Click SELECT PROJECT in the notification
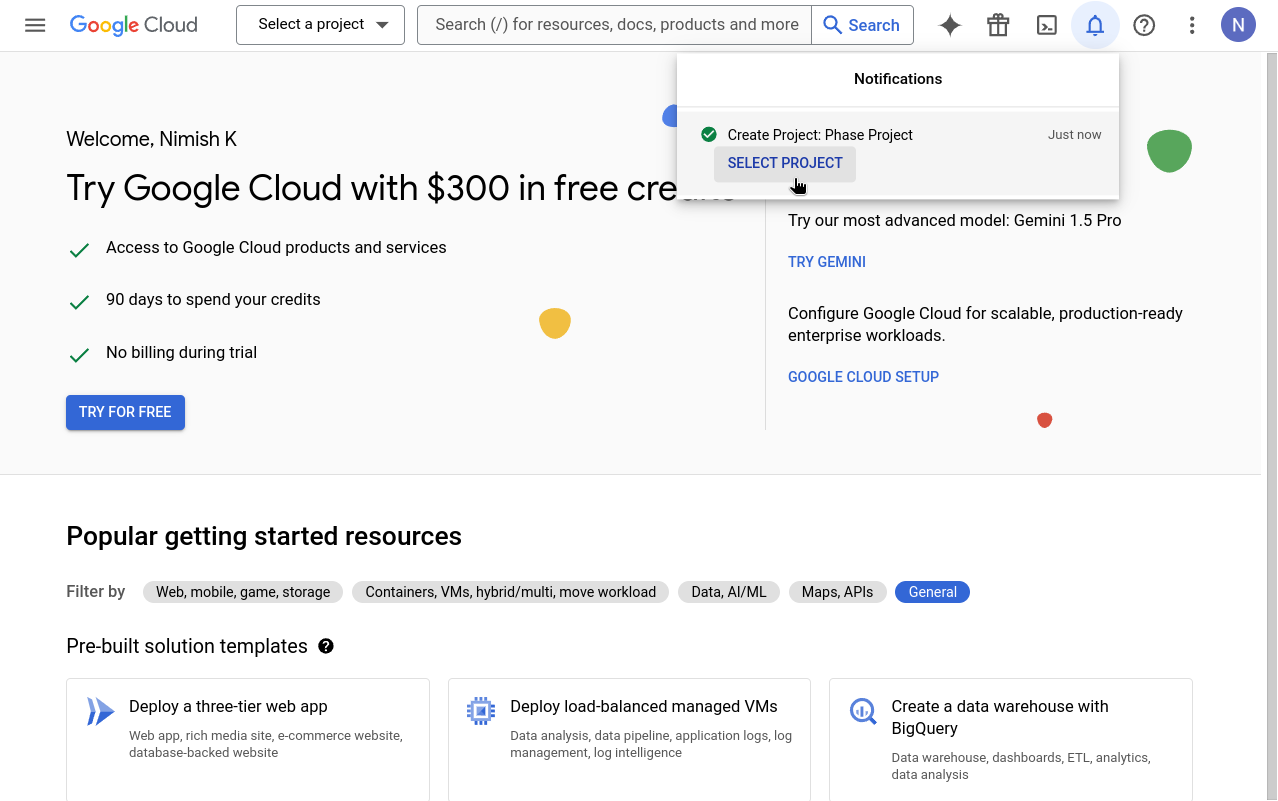 click(x=785, y=163)
